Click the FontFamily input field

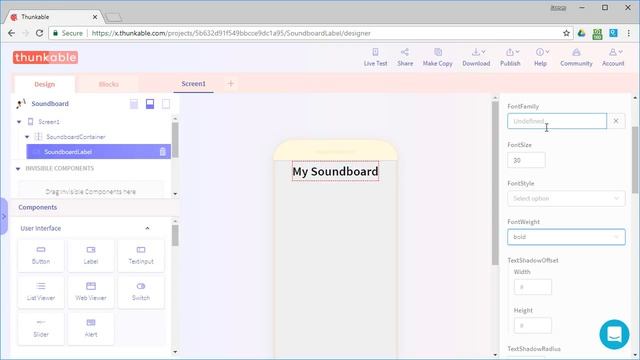pos(557,121)
